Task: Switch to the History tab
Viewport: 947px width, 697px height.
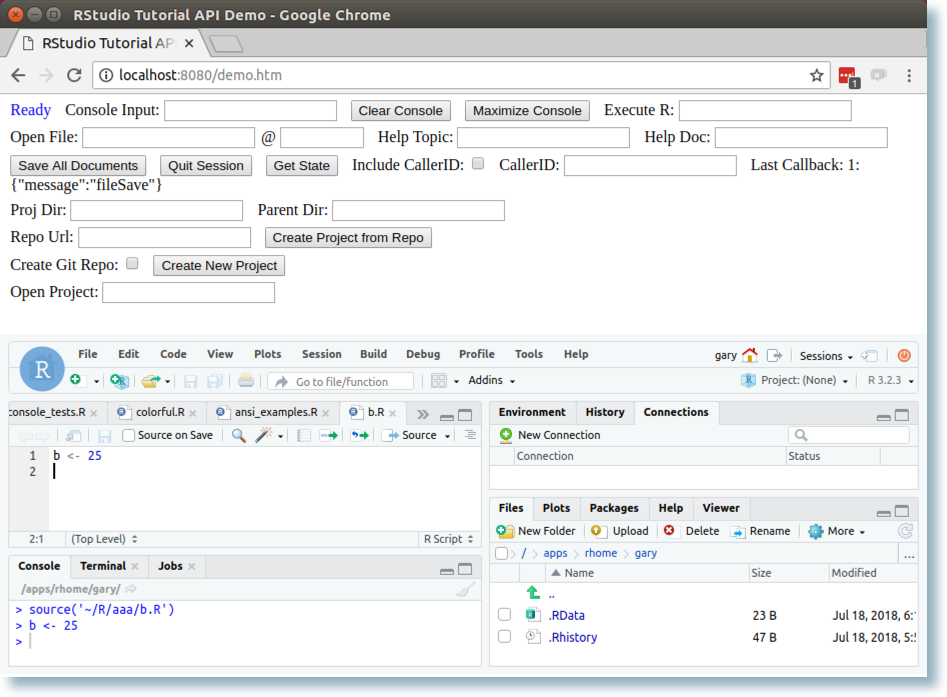Action: (x=605, y=412)
